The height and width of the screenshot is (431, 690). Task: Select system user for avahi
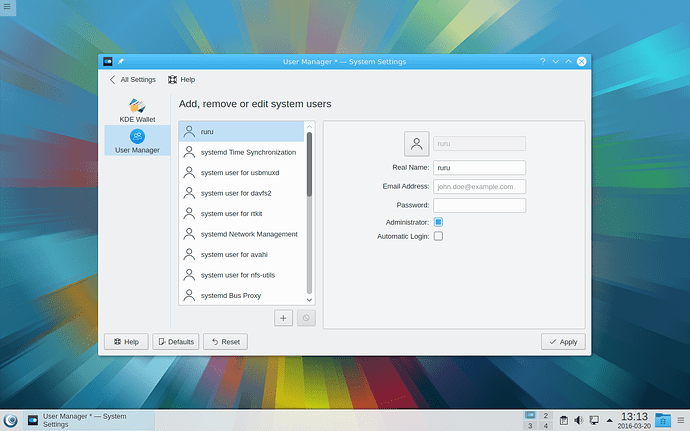click(242, 254)
